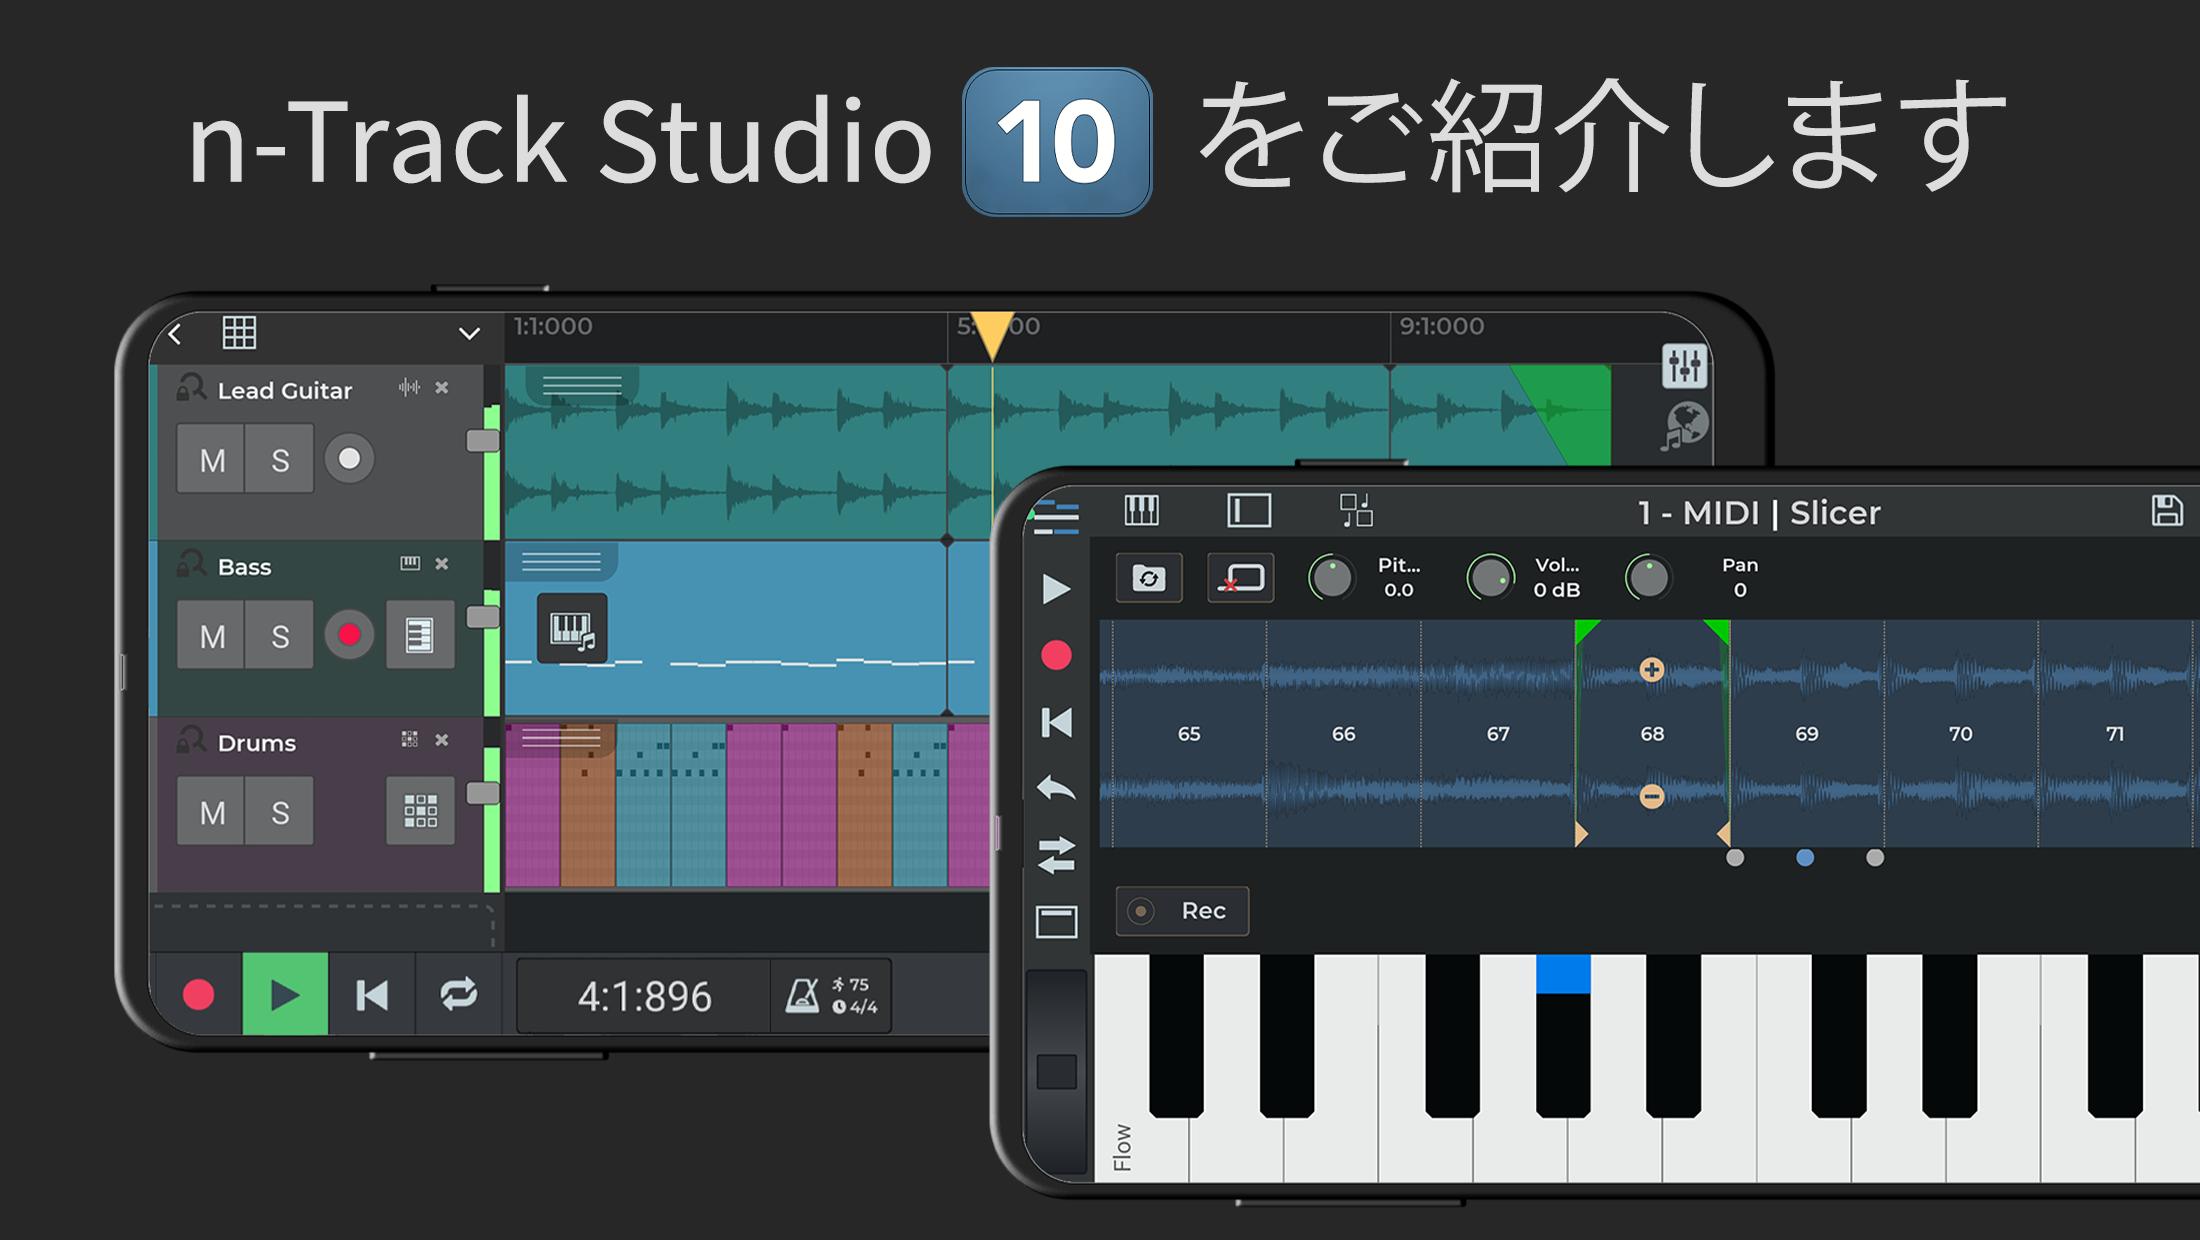
Task: Expand the Drums clip menu handle
Action: tap(561, 739)
